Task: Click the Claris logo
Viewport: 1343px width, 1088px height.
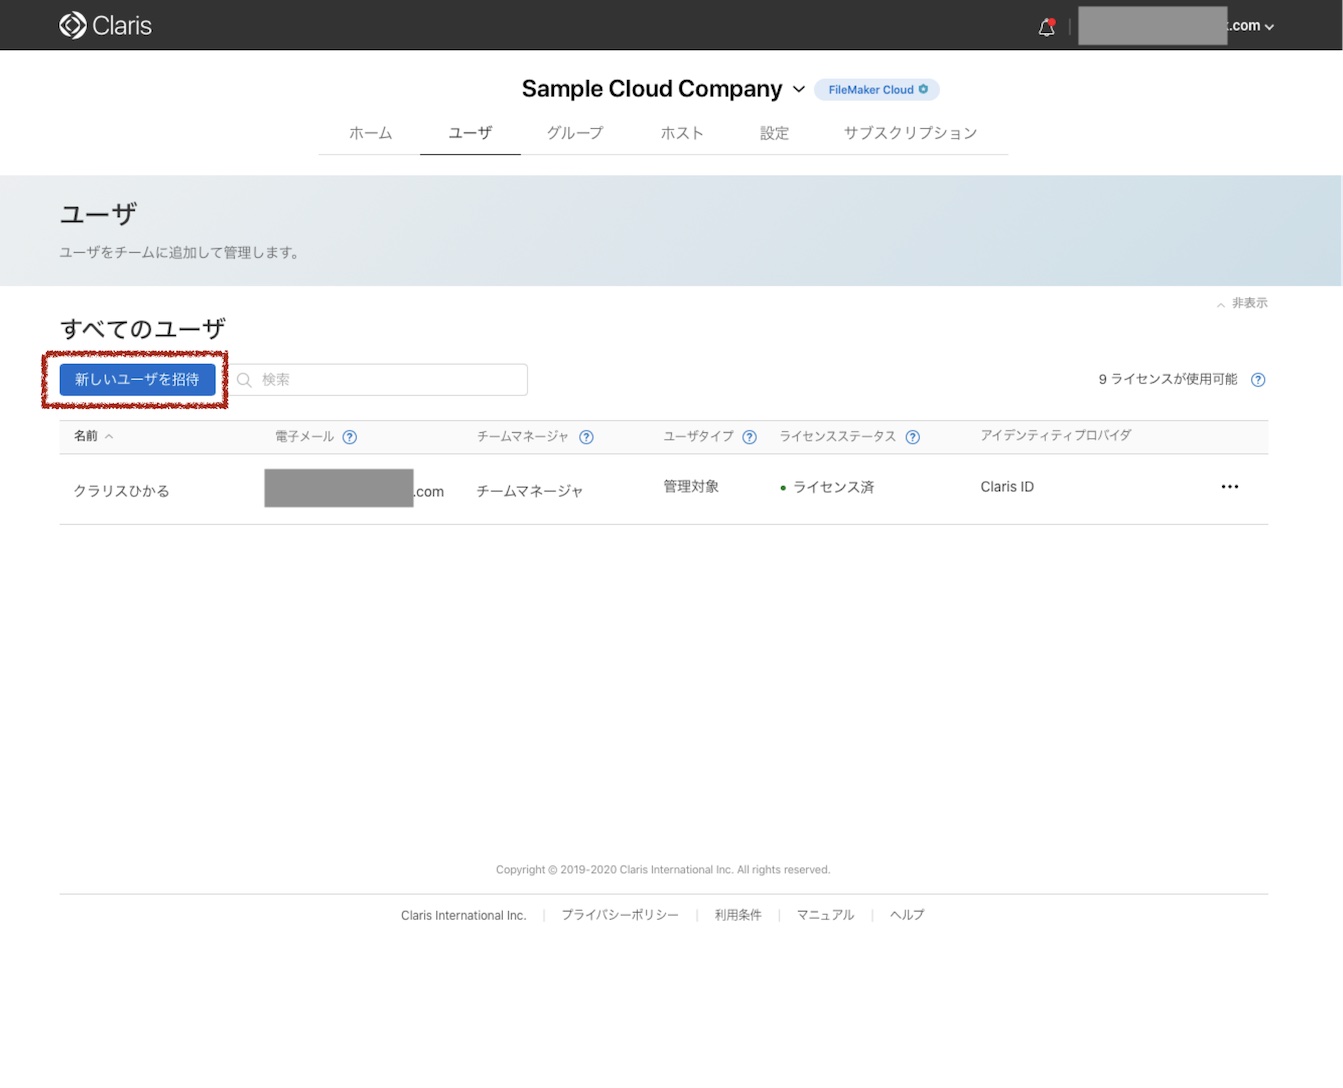Action: [x=105, y=25]
